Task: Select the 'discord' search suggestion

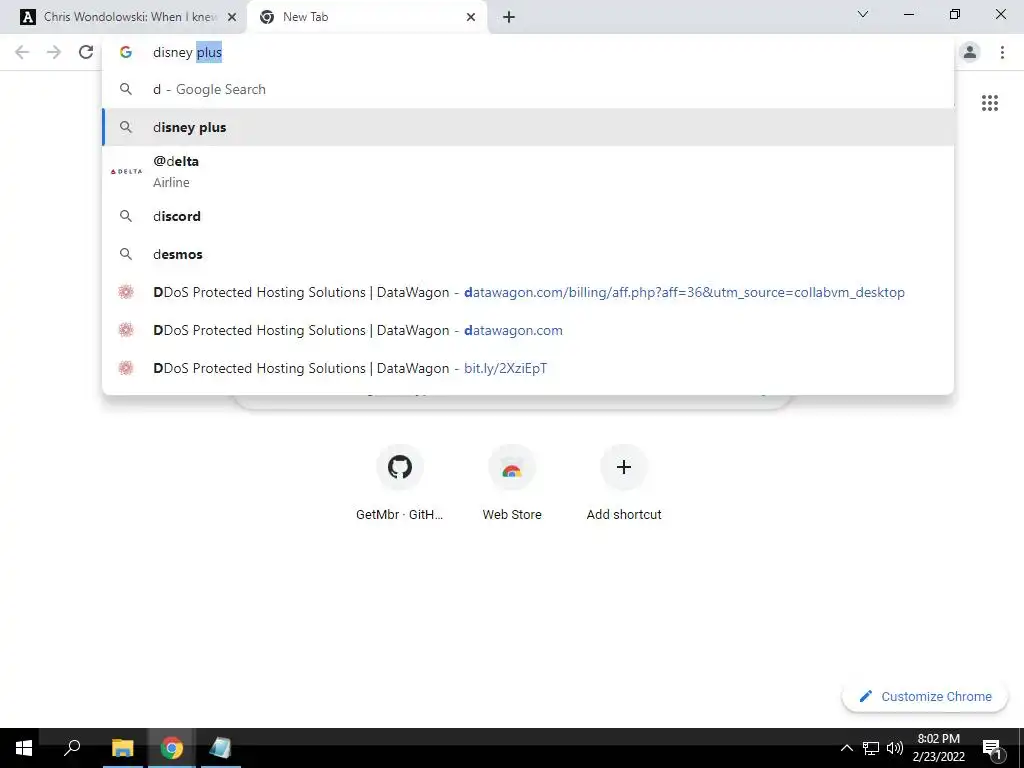Action: (x=528, y=216)
